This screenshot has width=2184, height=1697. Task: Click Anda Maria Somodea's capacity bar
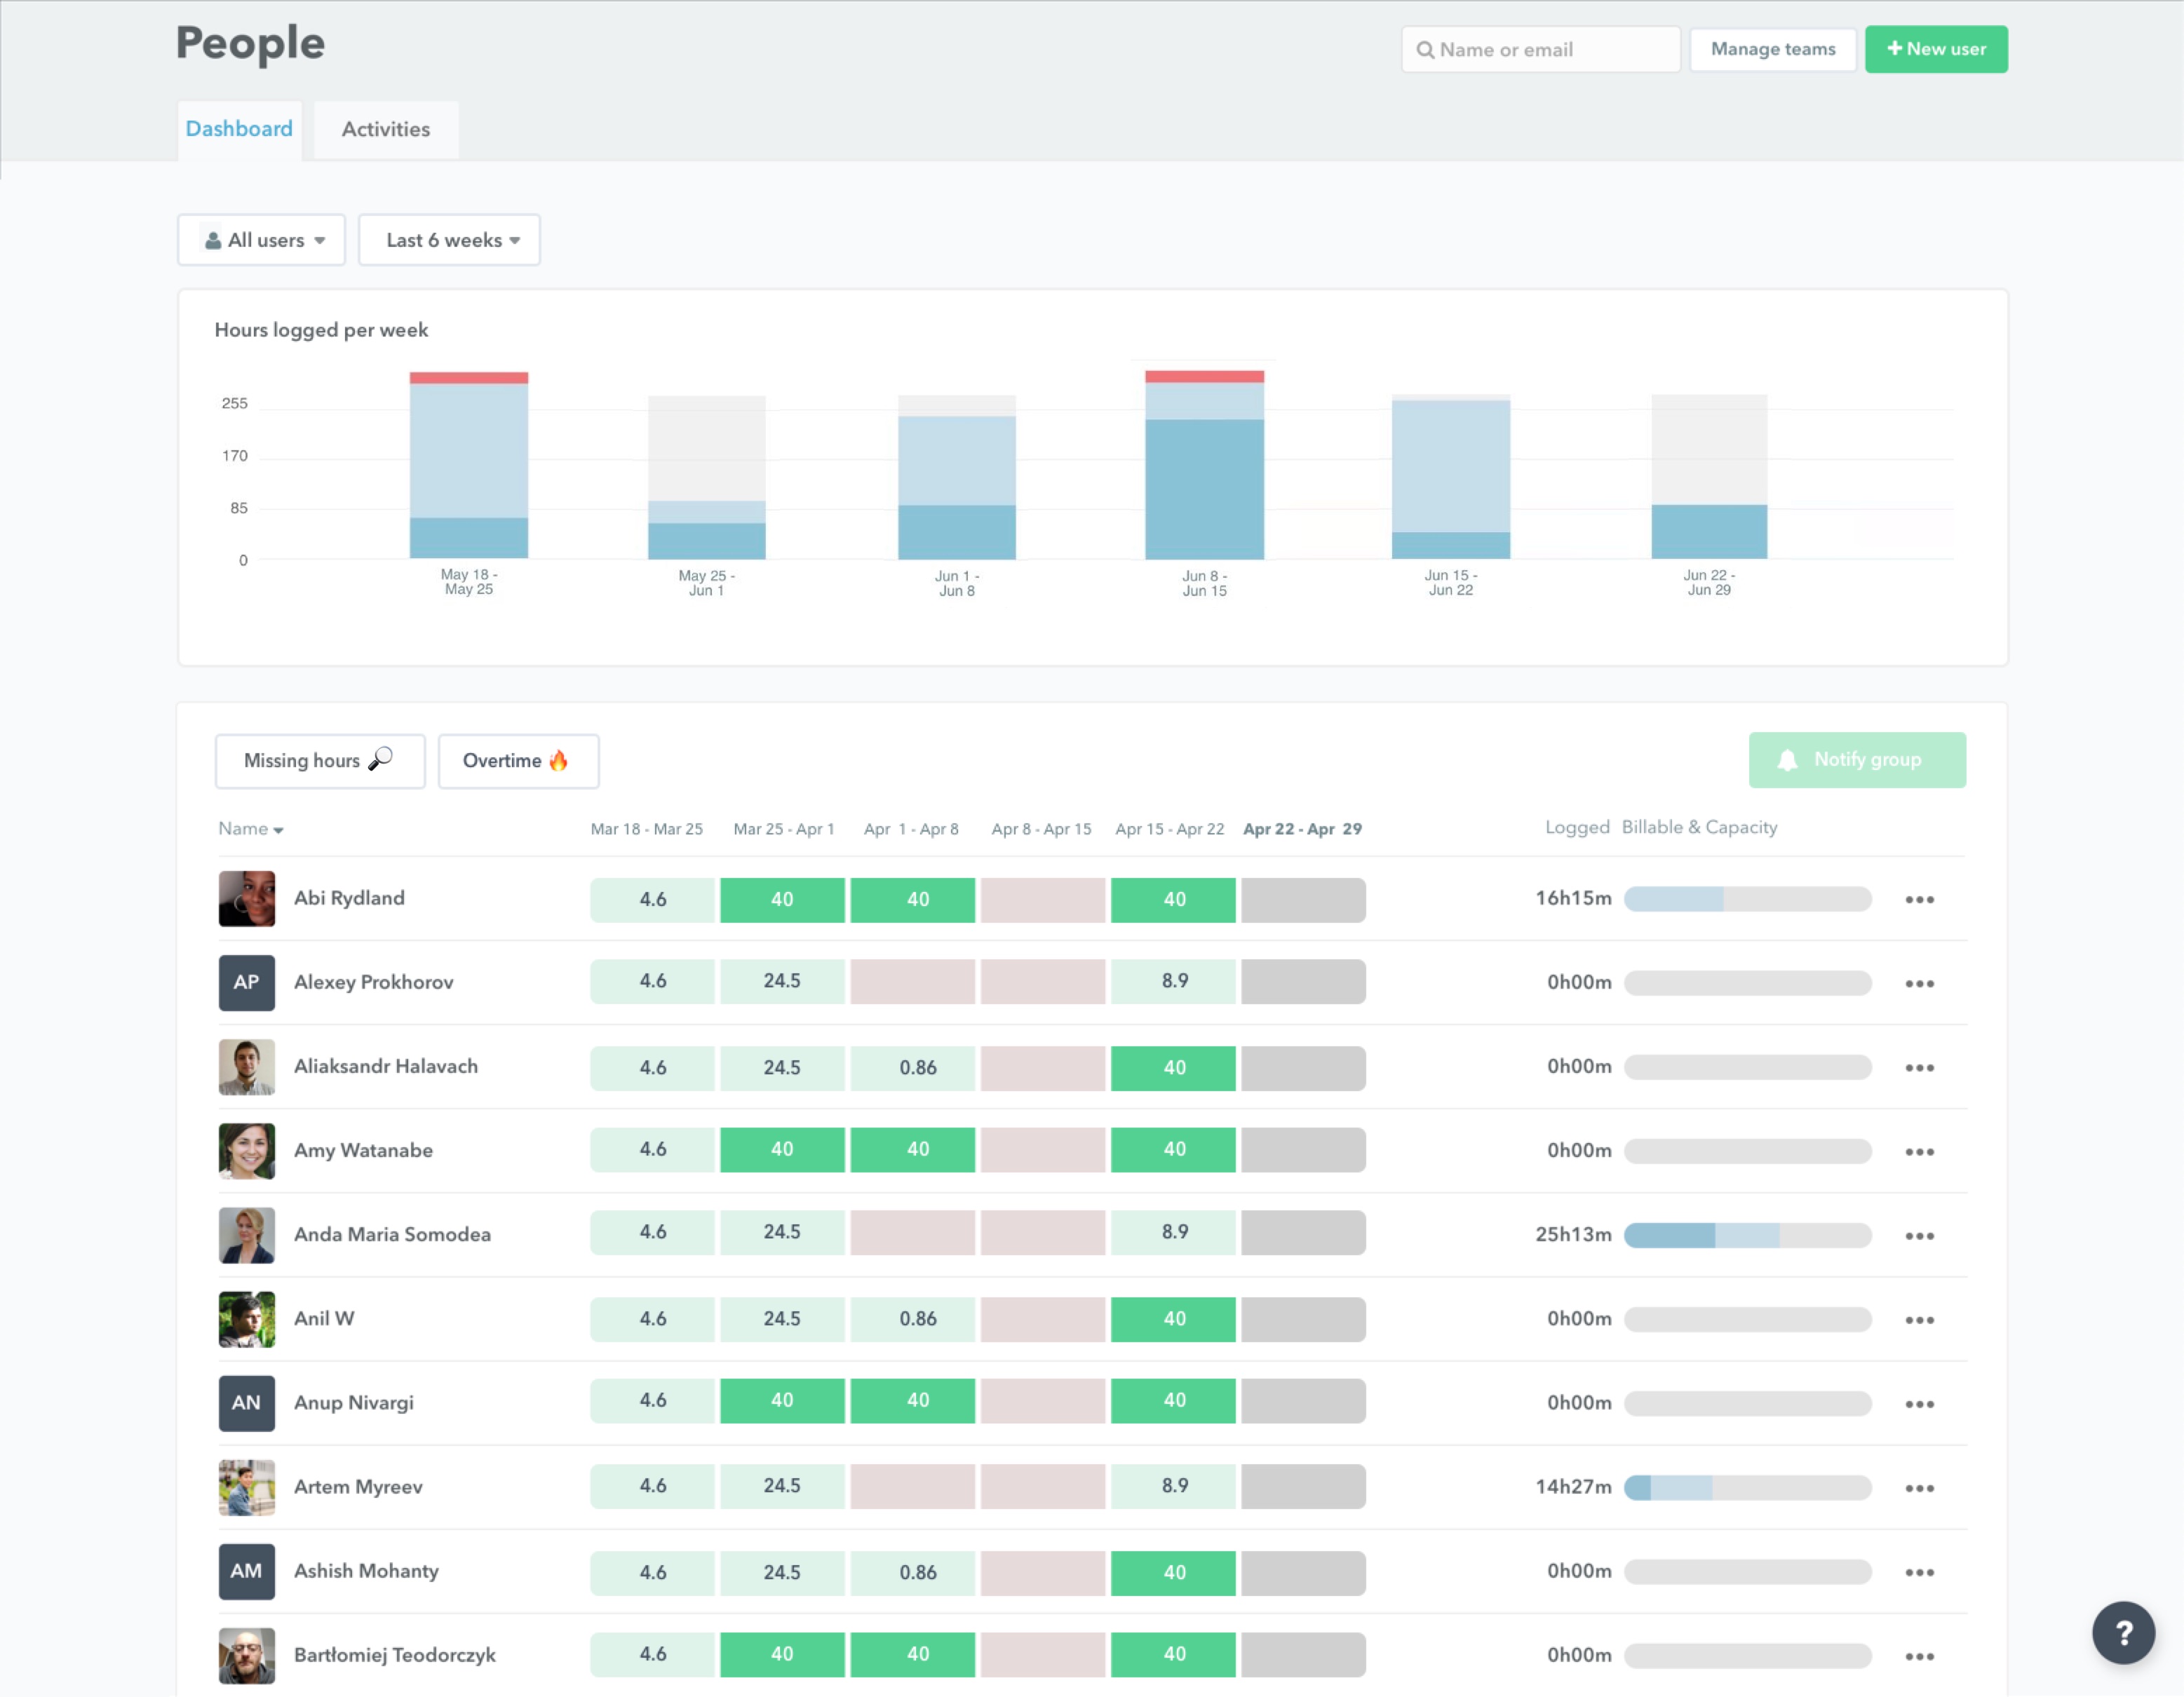1748,1234
